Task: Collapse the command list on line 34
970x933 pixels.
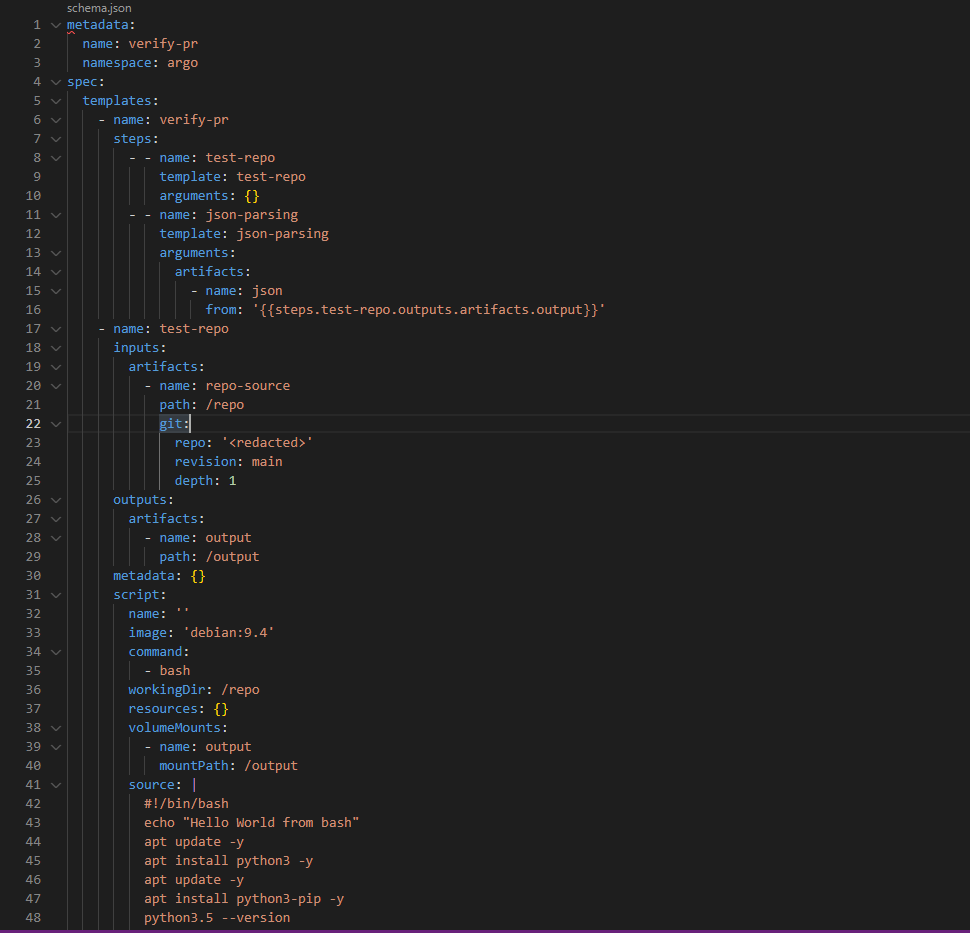Action: 56,652
